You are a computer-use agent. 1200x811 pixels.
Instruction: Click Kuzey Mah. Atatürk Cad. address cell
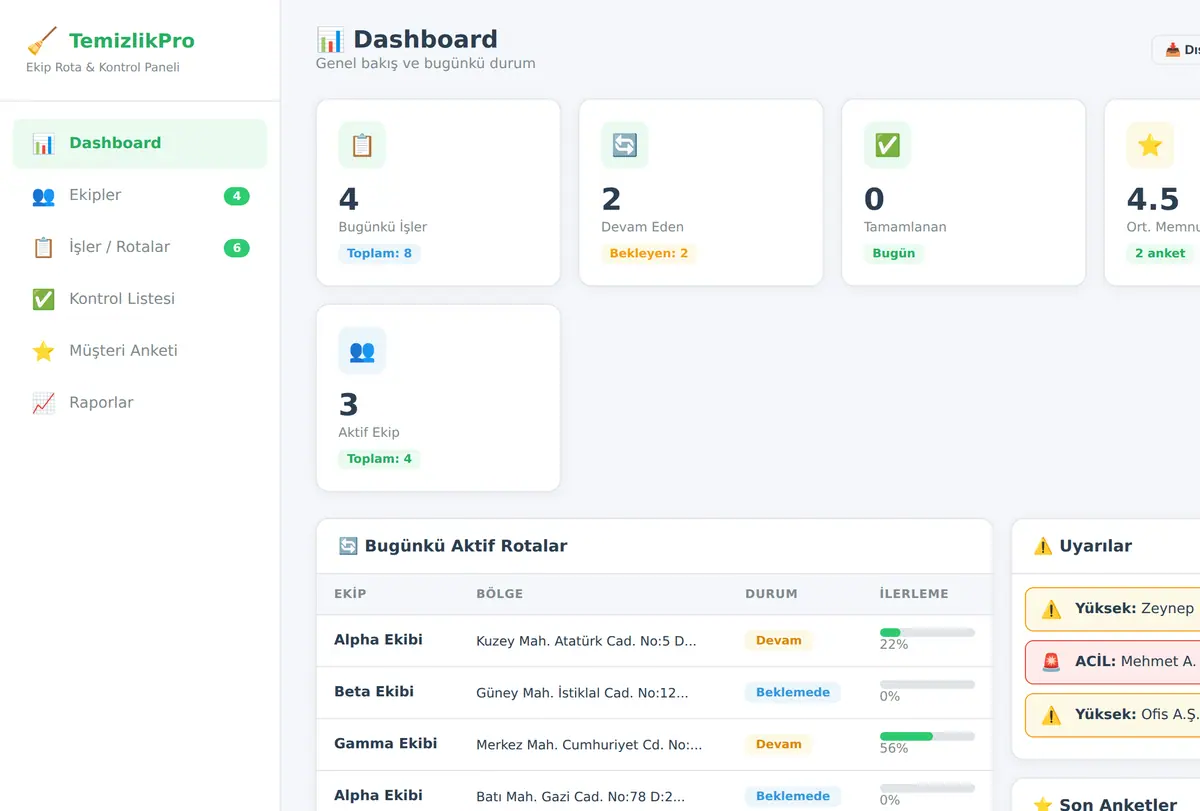tap(586, 641)
